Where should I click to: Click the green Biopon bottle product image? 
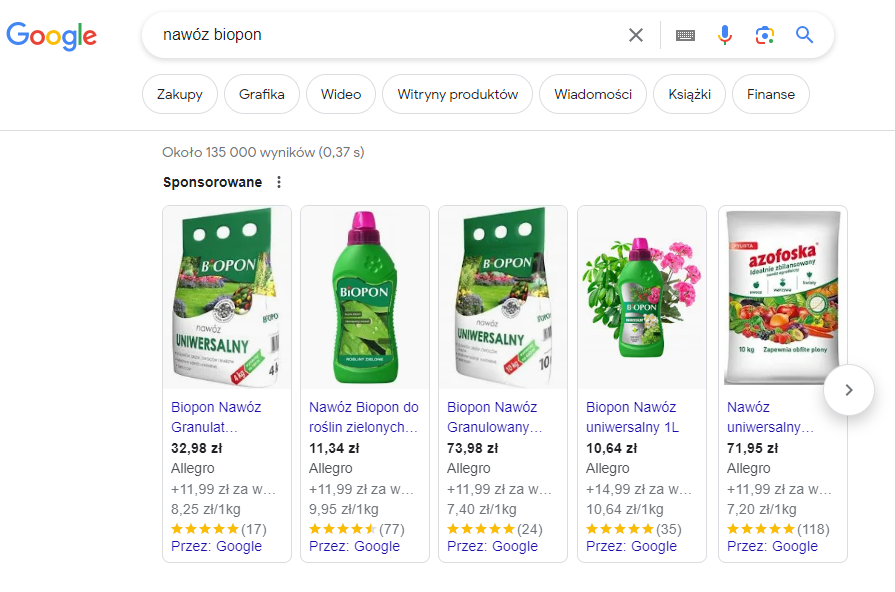coord(365,297)
